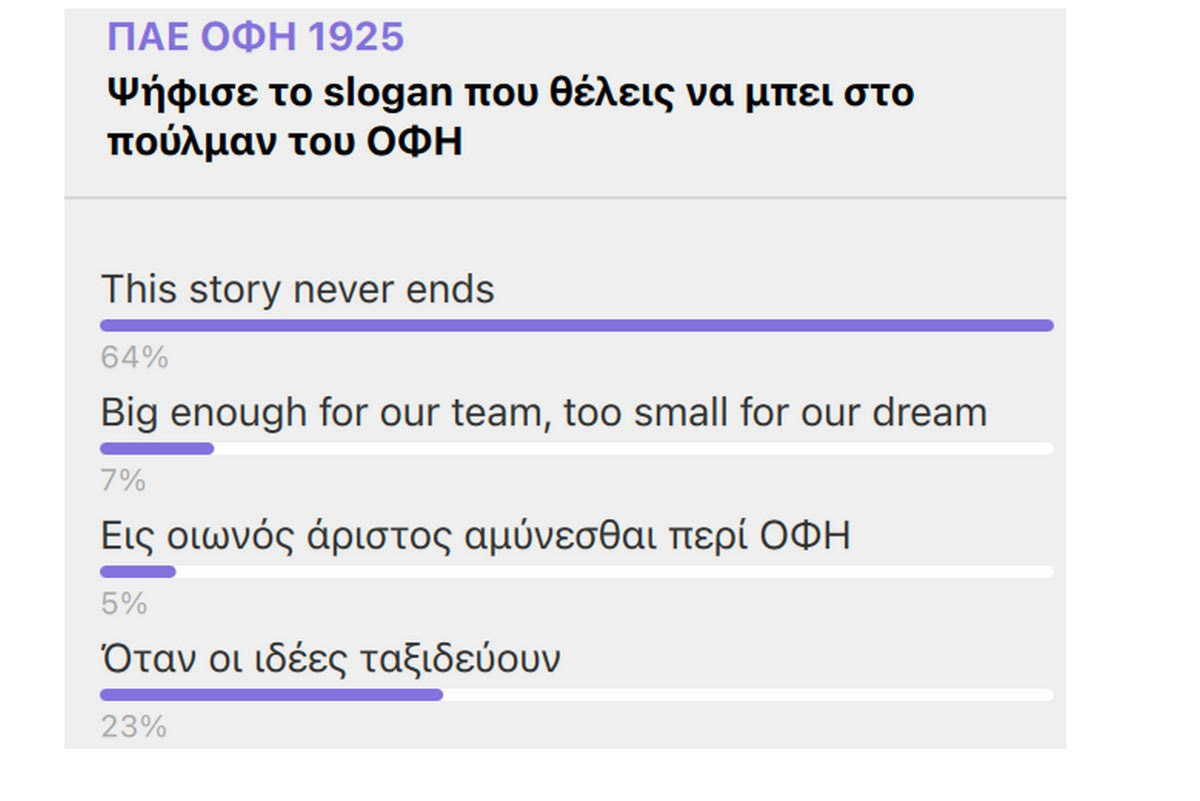Vote for 'This story never ends'
The image size is (1200, 801).
coord(298,290)
